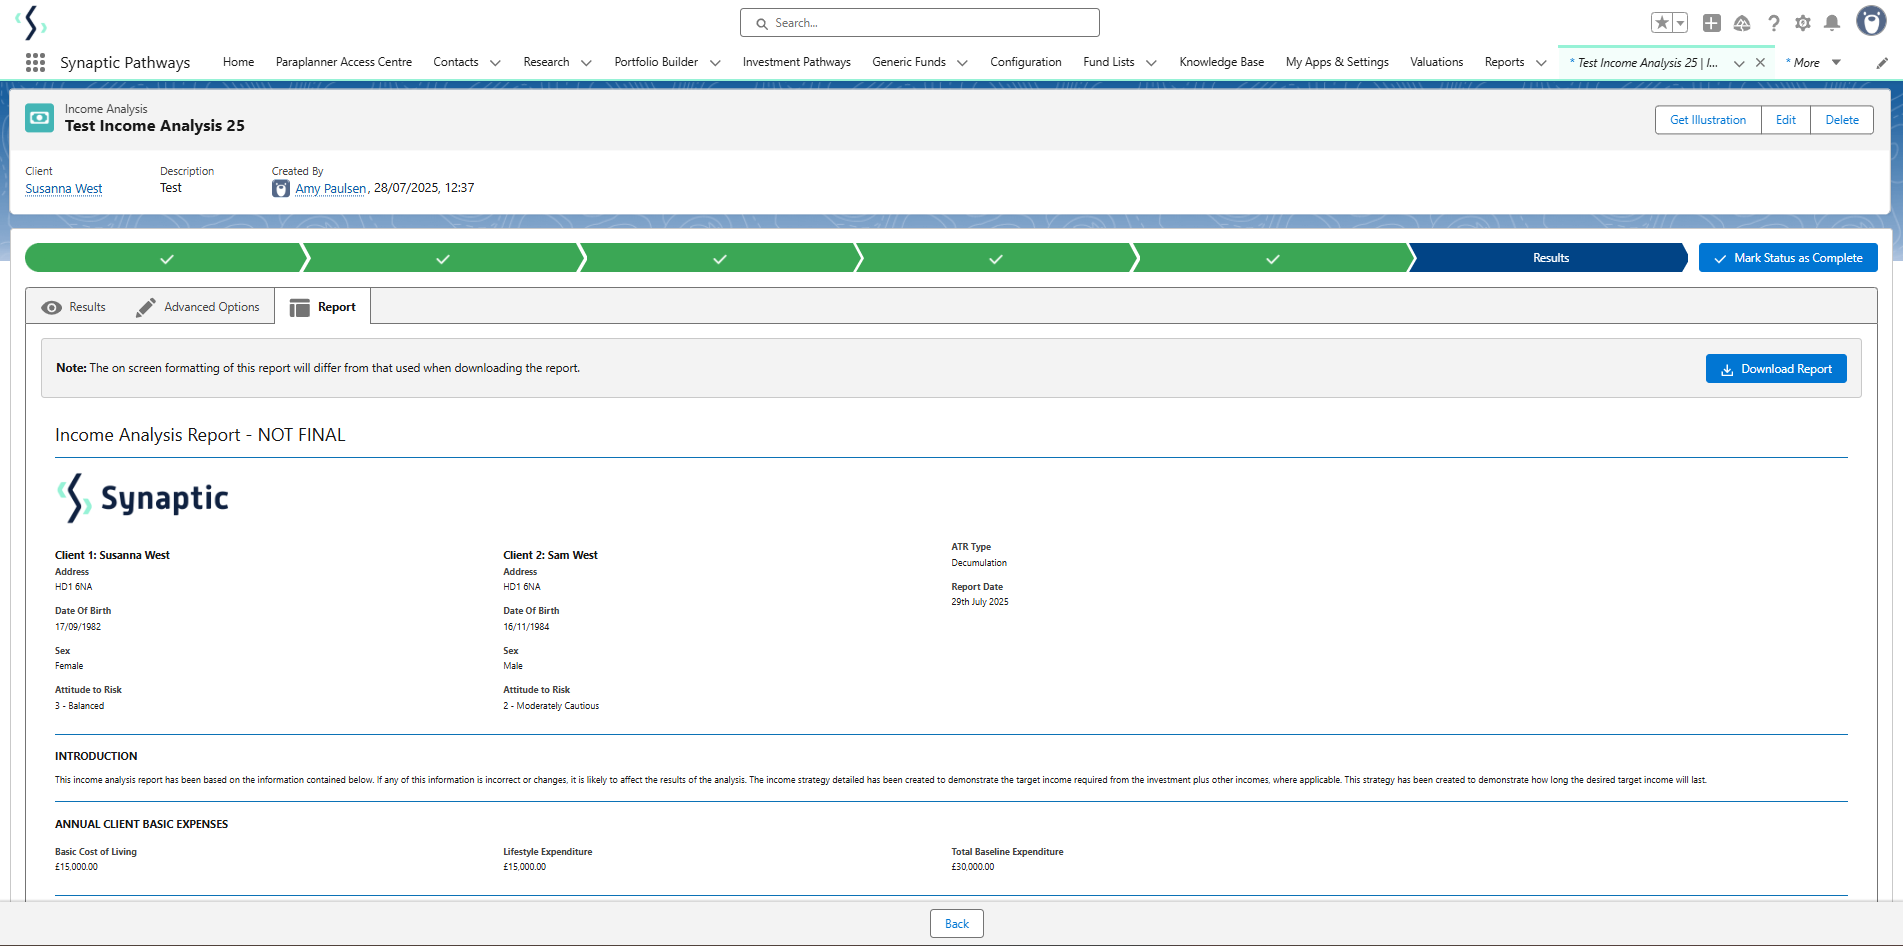Edit the navigation bar with the pencil icon
The height and width of the screenshot is (946, 1903).
[x=1882, y=63]
